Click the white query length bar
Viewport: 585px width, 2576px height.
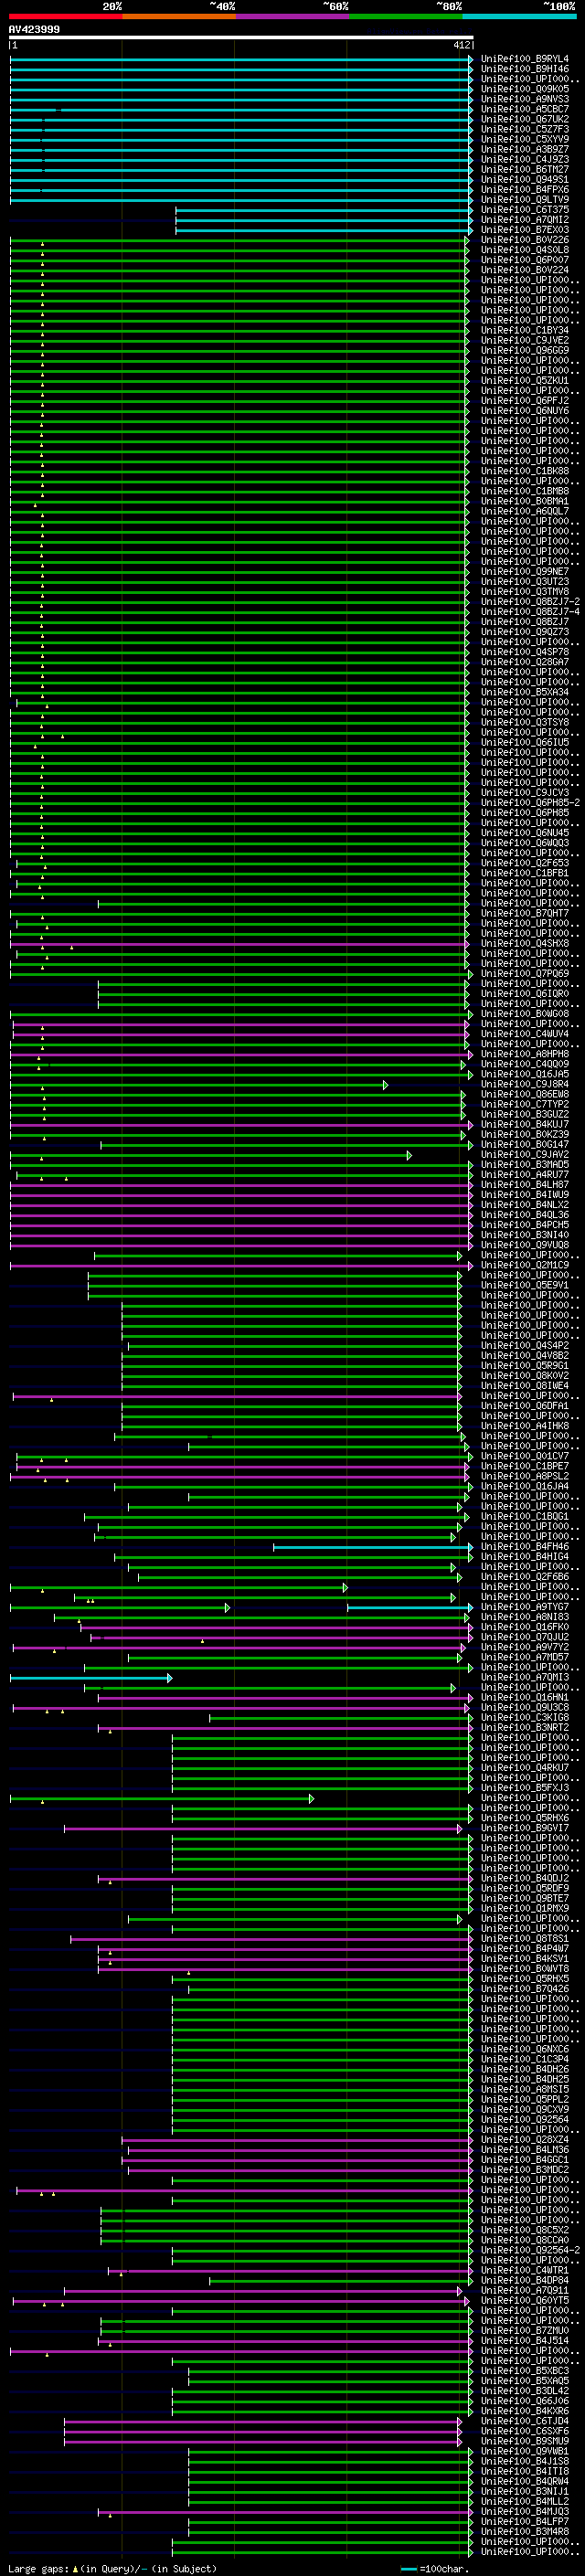click(x=241, y=37)
